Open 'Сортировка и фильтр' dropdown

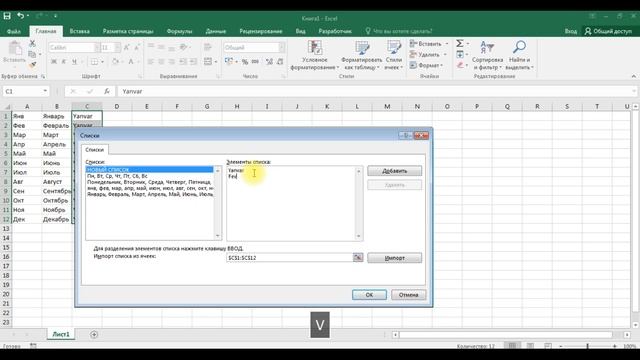pyautogui.click(x=487, y=56)
